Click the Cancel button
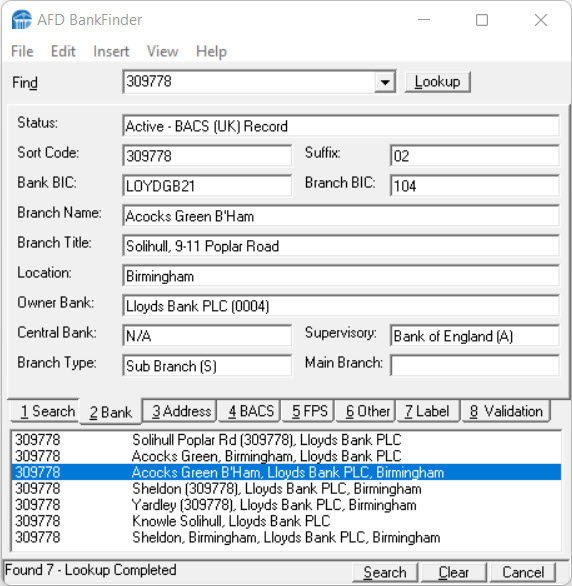The image size is (572, 586). click(x=523, y=573)
